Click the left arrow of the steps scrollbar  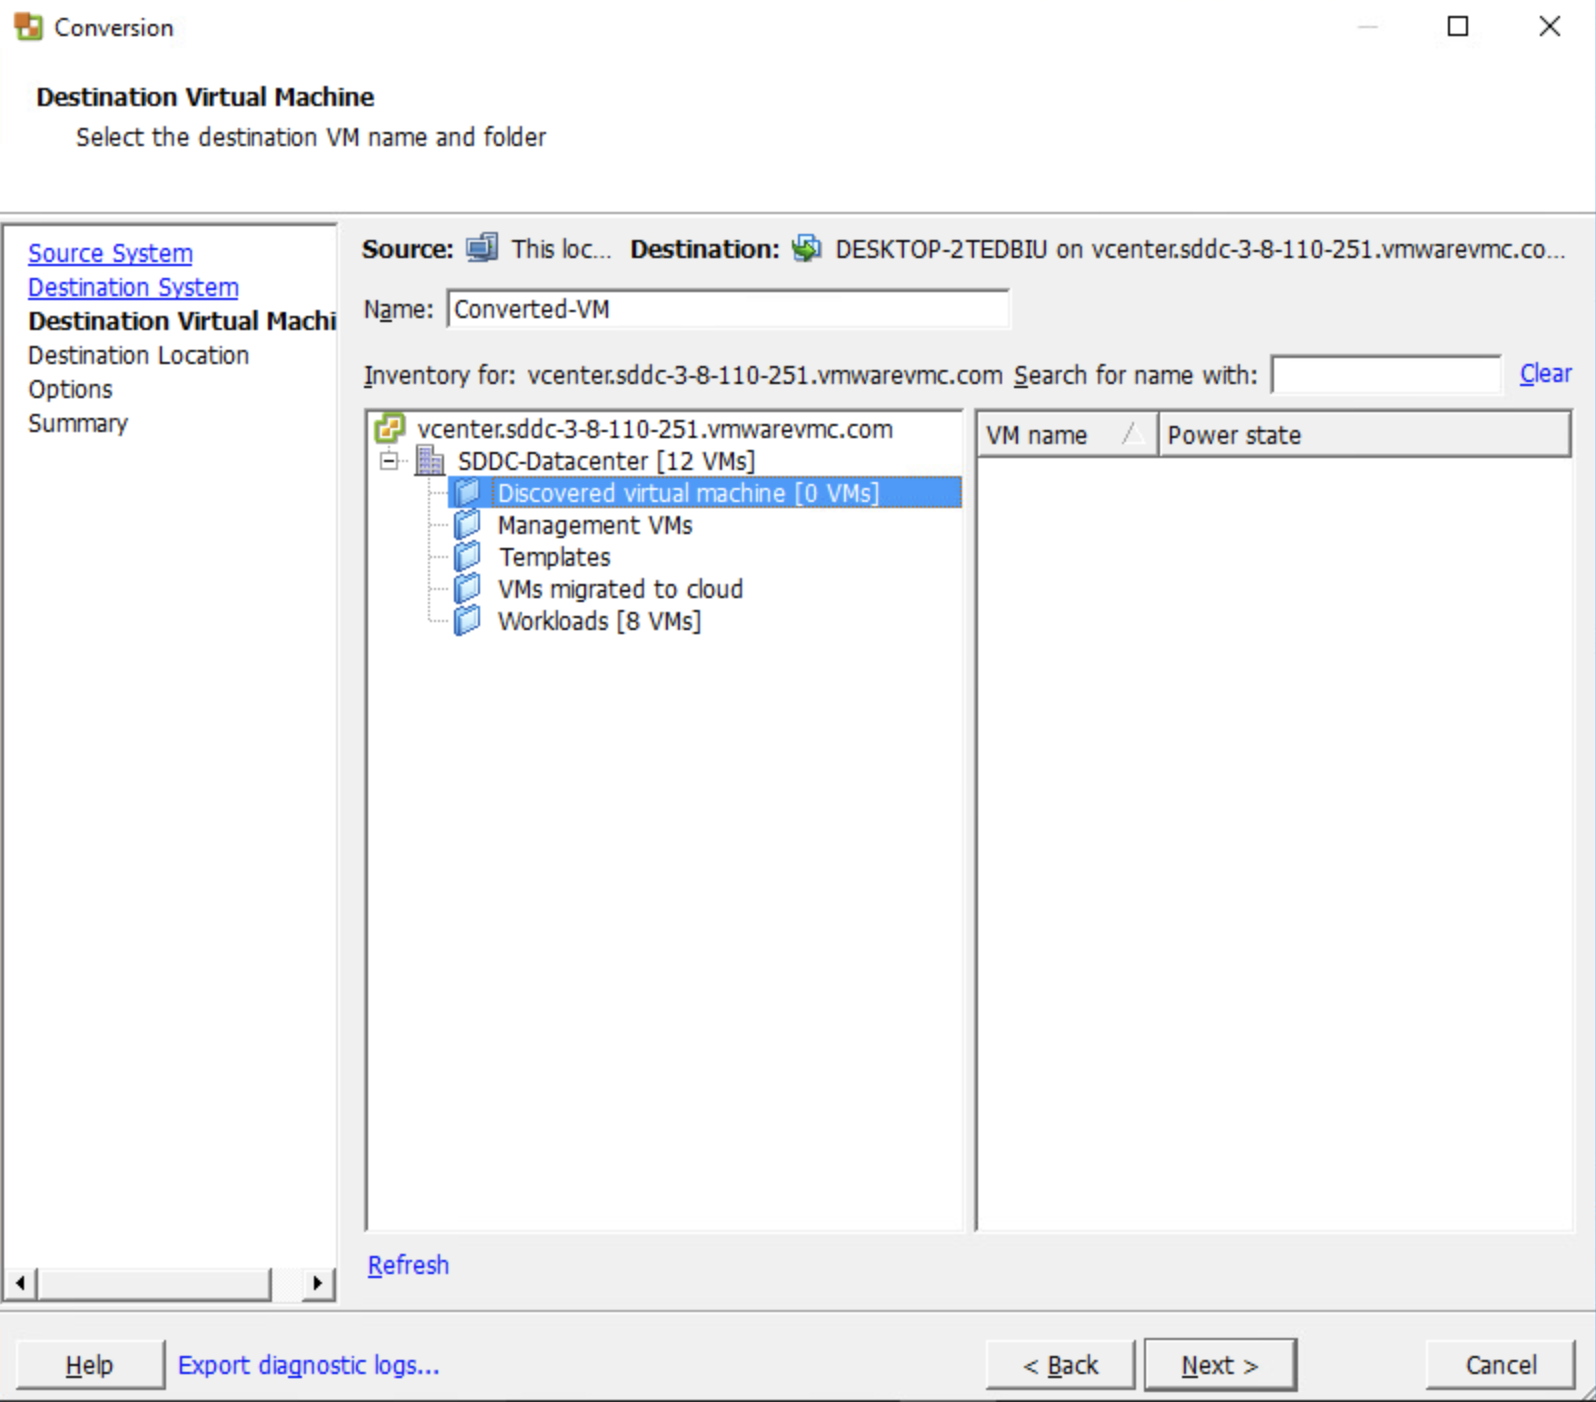point(20,1283)
